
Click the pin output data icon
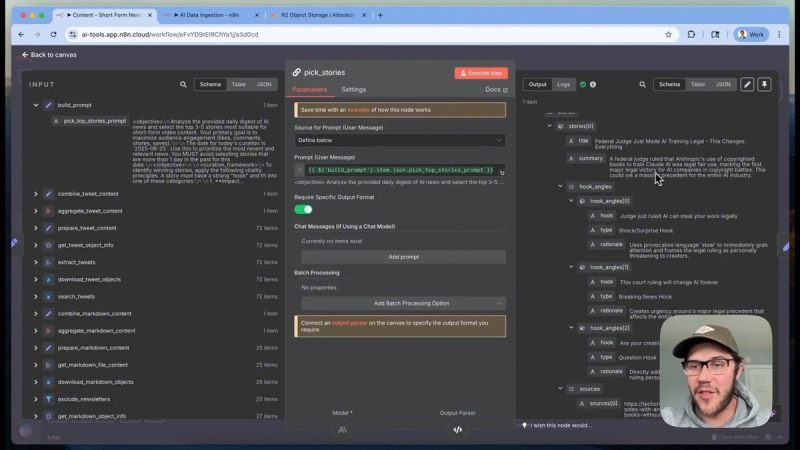point(764,84)
